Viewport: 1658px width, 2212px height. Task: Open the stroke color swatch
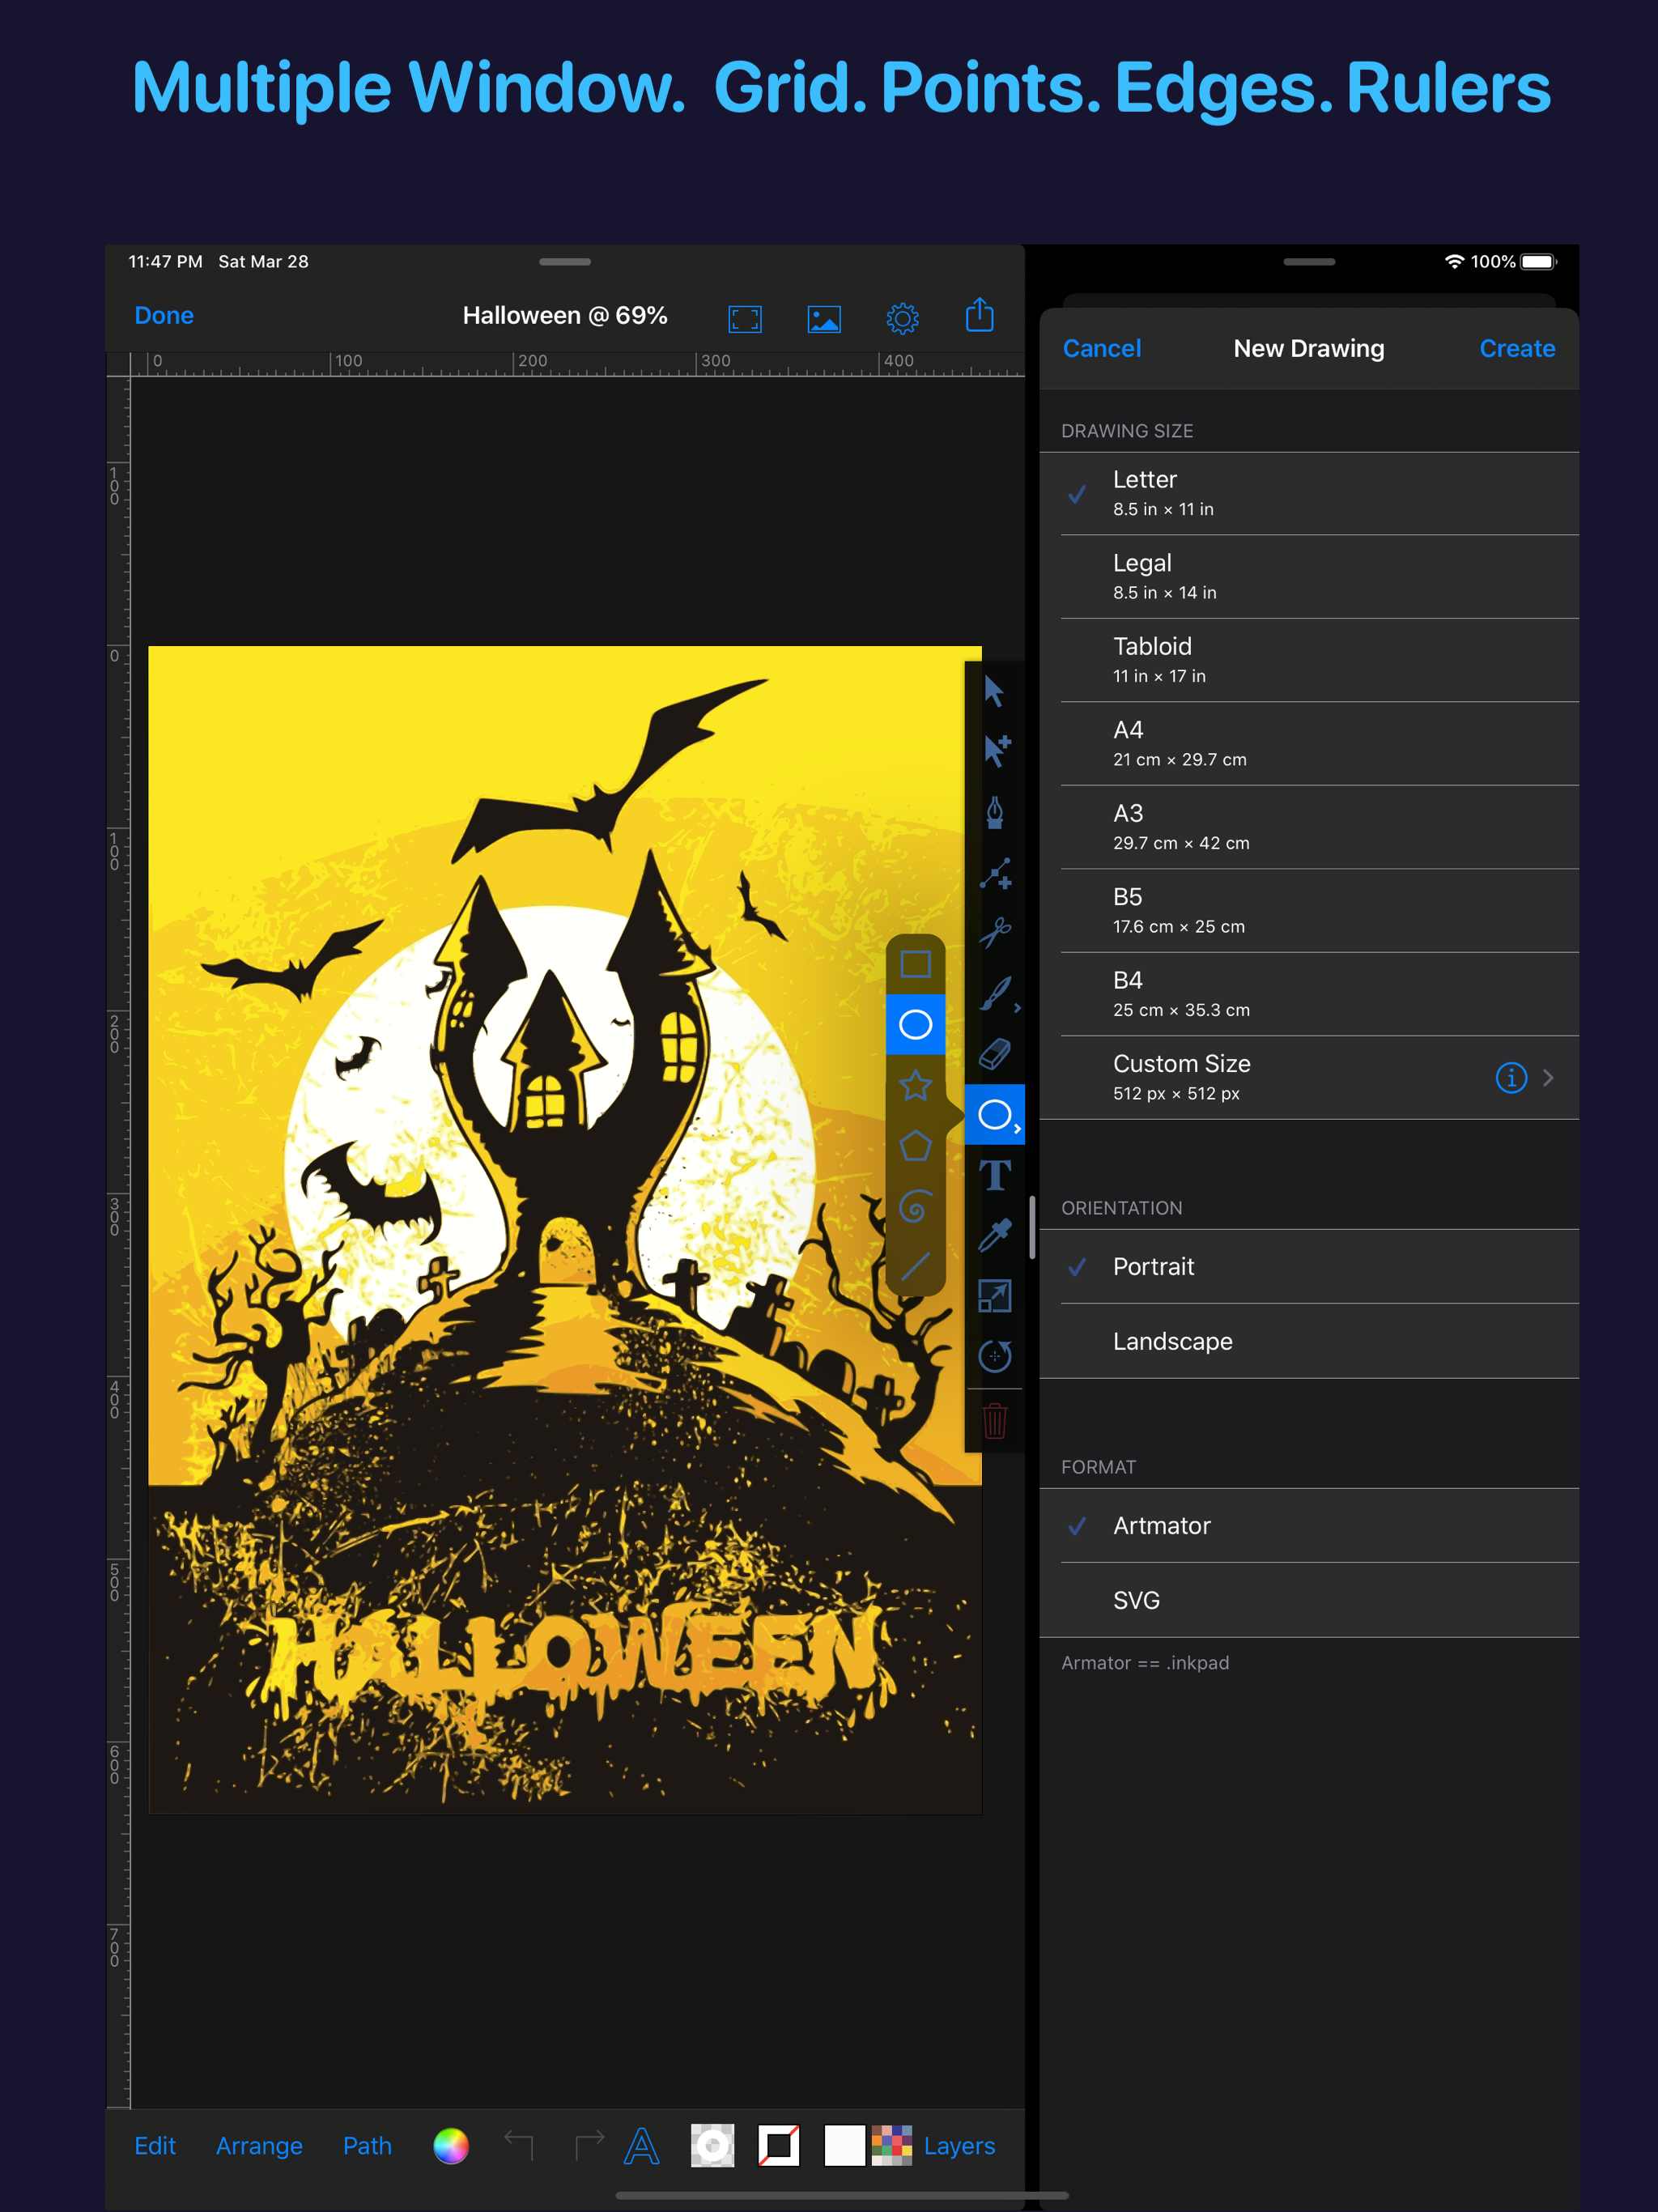779,2146
